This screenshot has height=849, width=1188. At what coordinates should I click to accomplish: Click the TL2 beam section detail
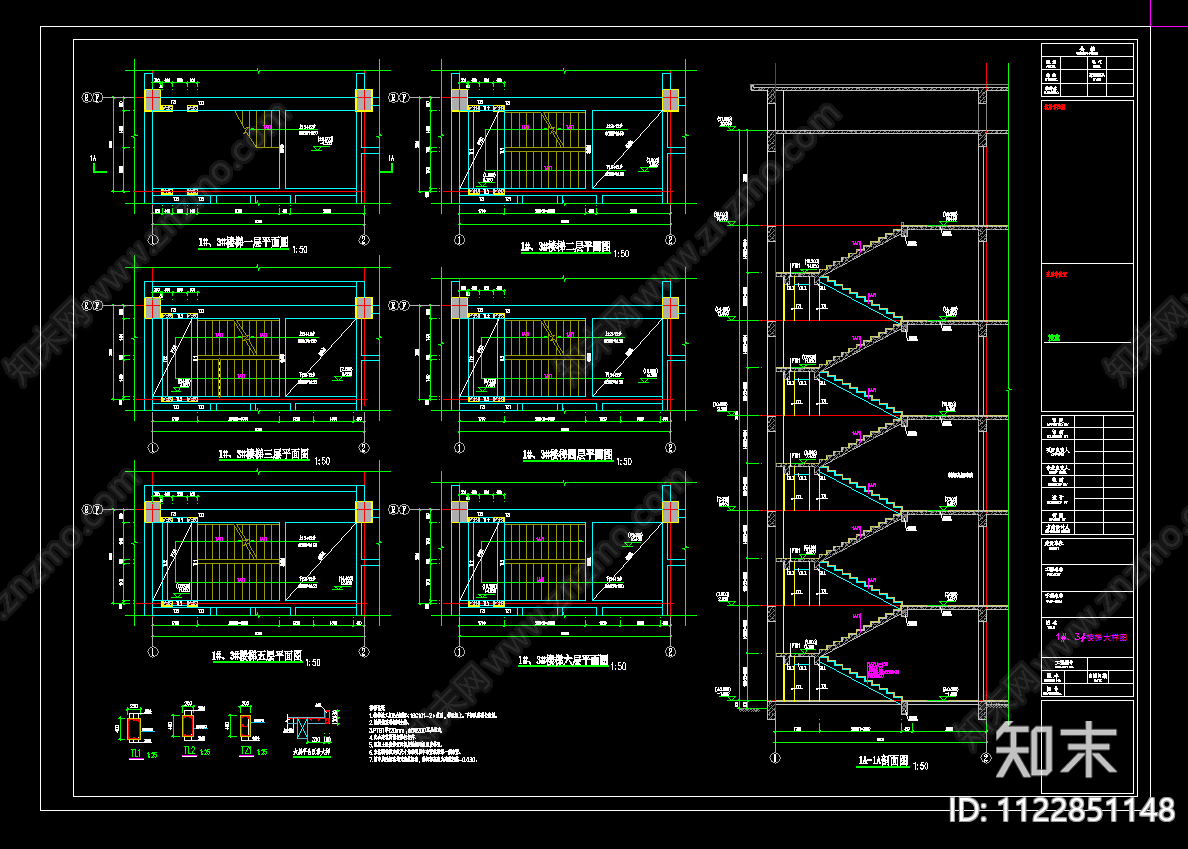click(187, 726)
